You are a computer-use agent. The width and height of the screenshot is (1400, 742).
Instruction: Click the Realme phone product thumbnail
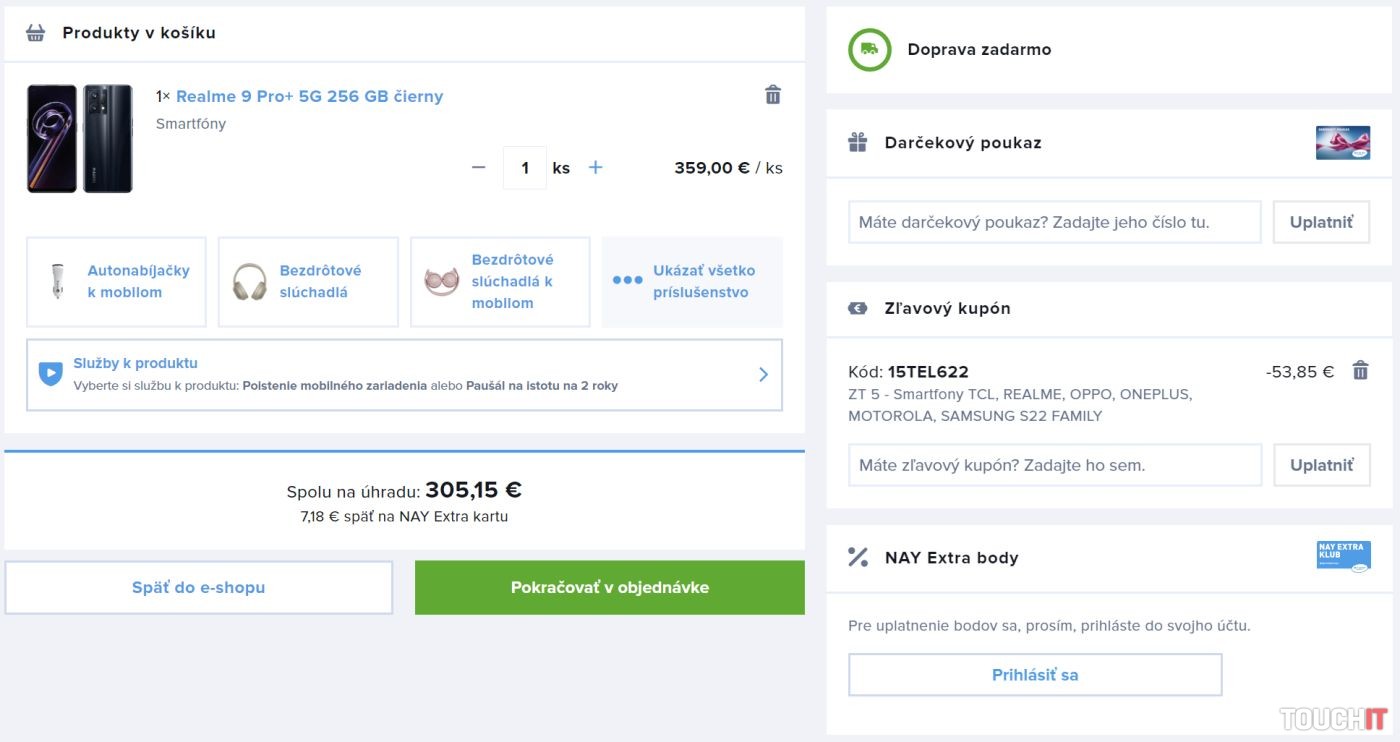click(x=80, y=138)
